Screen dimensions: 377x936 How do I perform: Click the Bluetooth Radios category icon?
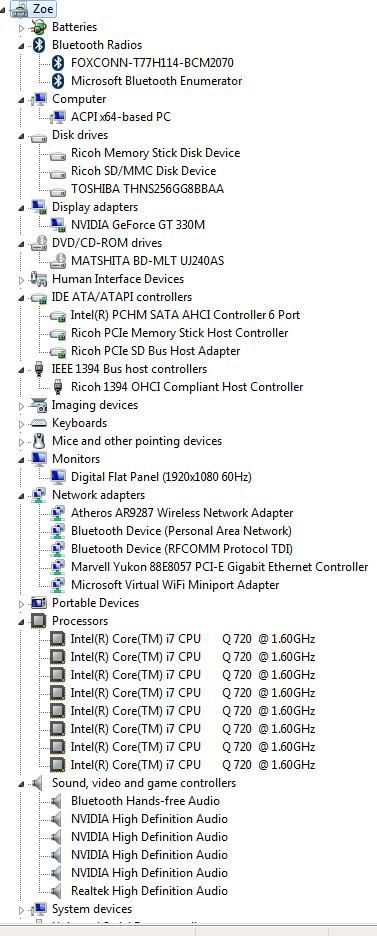point(39,45)
